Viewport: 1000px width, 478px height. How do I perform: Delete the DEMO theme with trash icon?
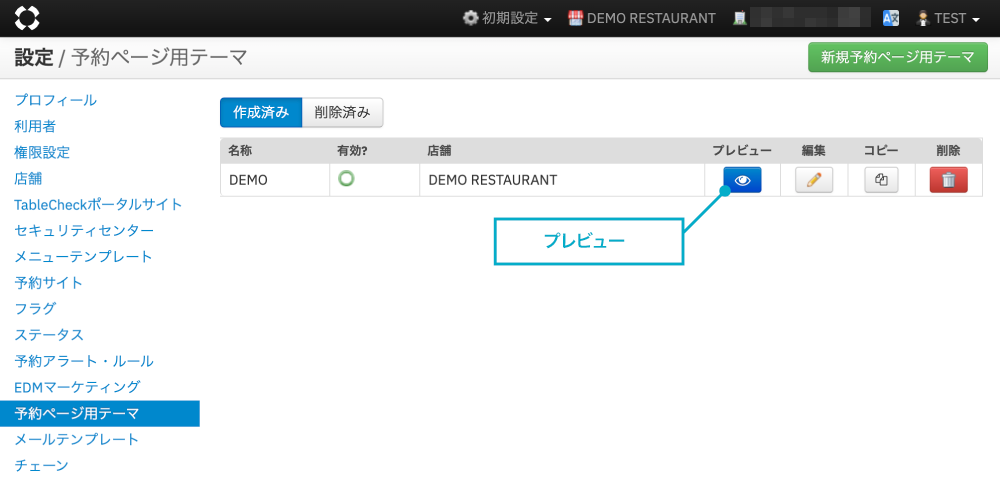coord(948,180)
